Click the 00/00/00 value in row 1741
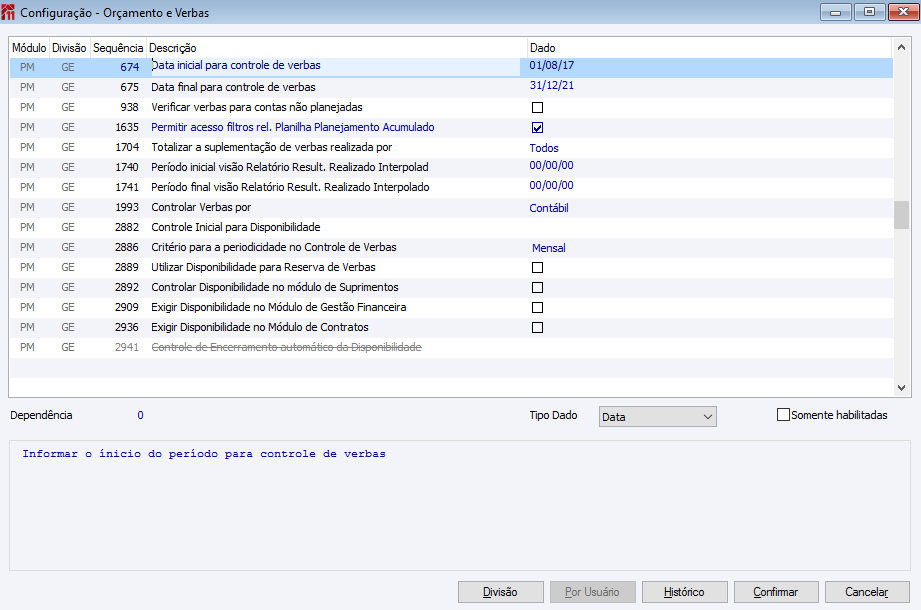The height and width of the screenshot is (610, 921). pos(551,186)
